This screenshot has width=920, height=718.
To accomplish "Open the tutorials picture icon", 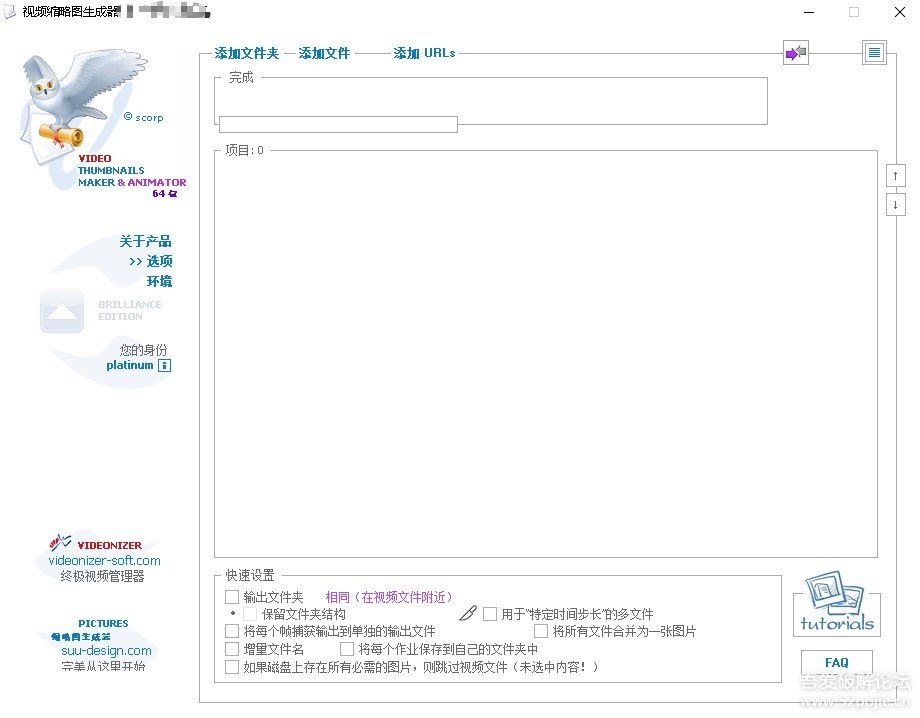I will [836, 603].
